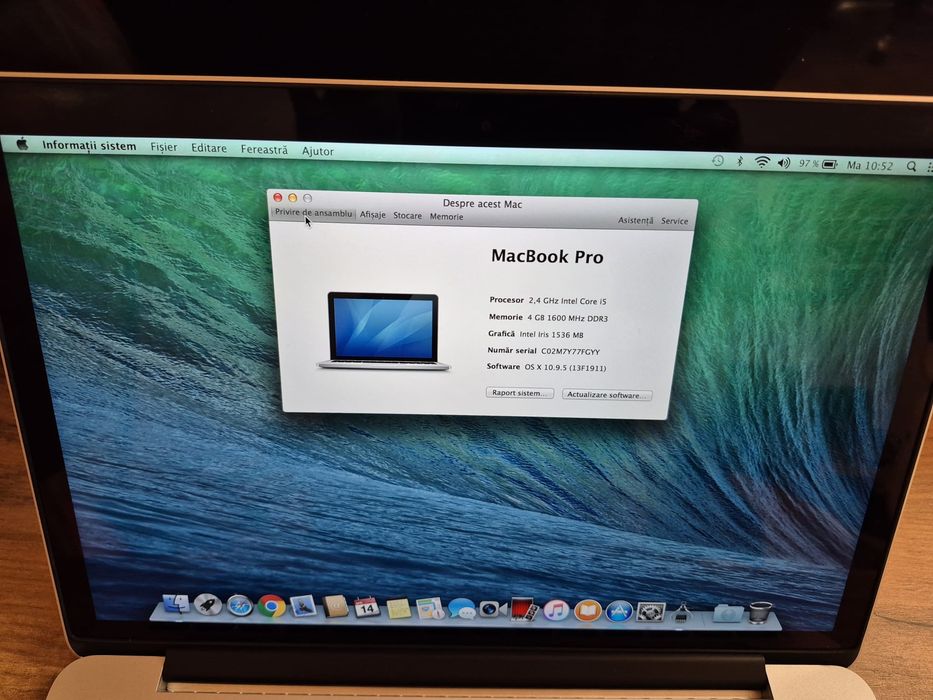Open Fereastră menu
Screen dimensions: 933x700
pyautogui.click(x=264, y=149)
